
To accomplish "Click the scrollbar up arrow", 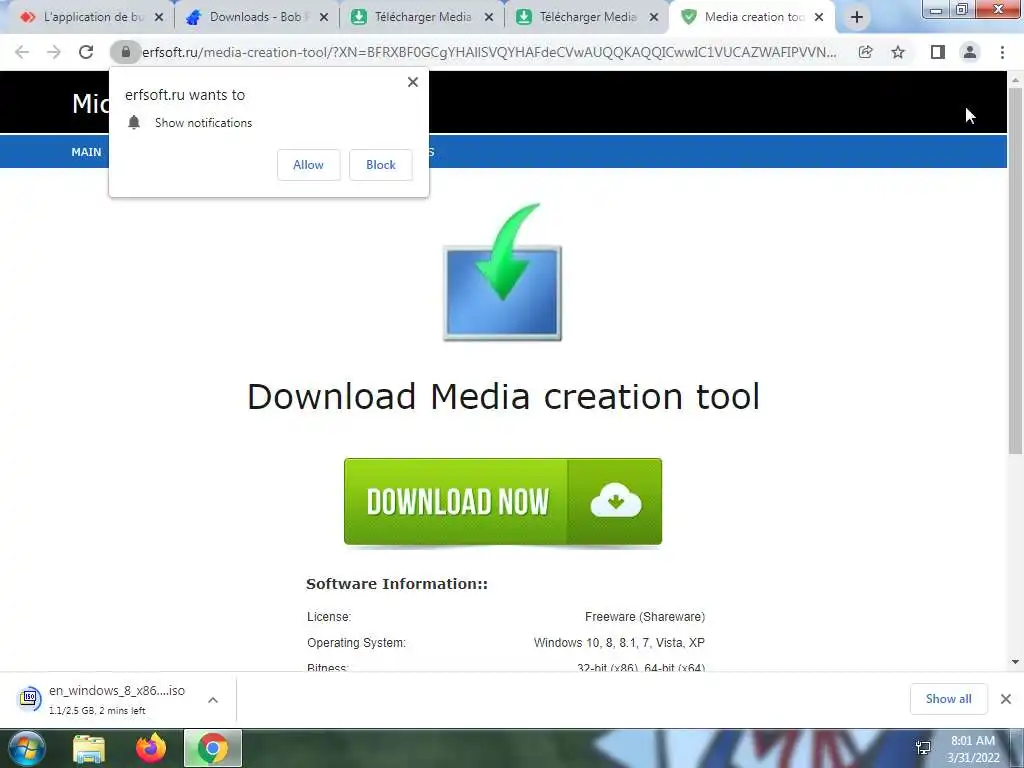I will tap(1015, 80).
